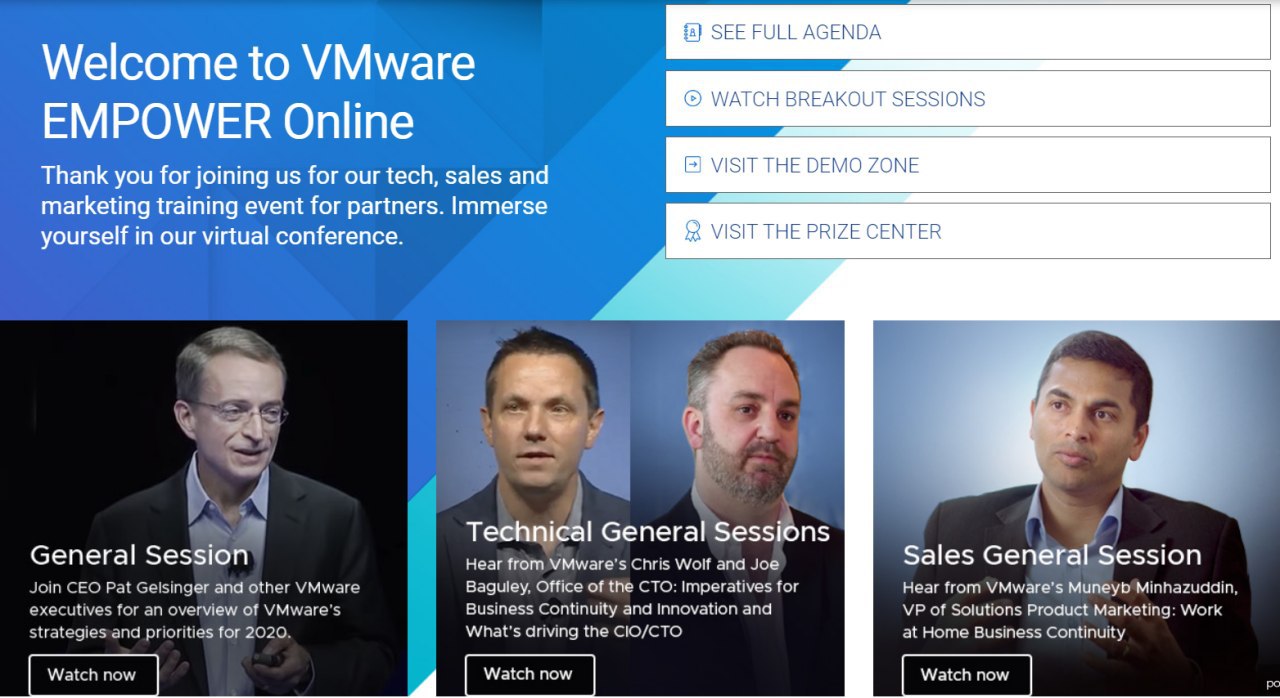Image resolution: width=1280 pixels, height=698 pixels.
Task: Open the Pat Gelsinger session thumbnail
Action: coord(204,430)
